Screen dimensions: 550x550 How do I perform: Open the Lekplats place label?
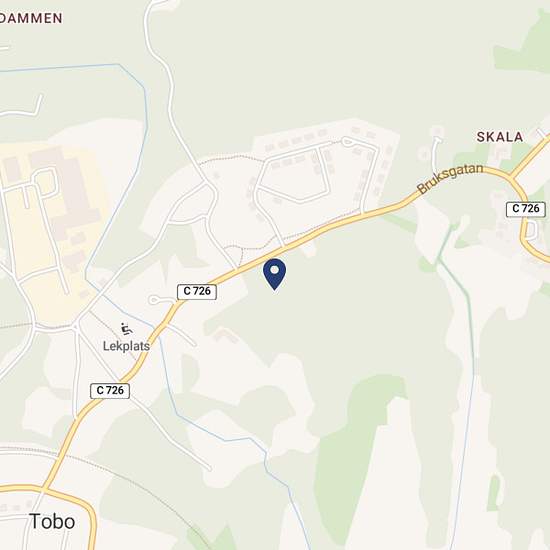click(126, 346)
